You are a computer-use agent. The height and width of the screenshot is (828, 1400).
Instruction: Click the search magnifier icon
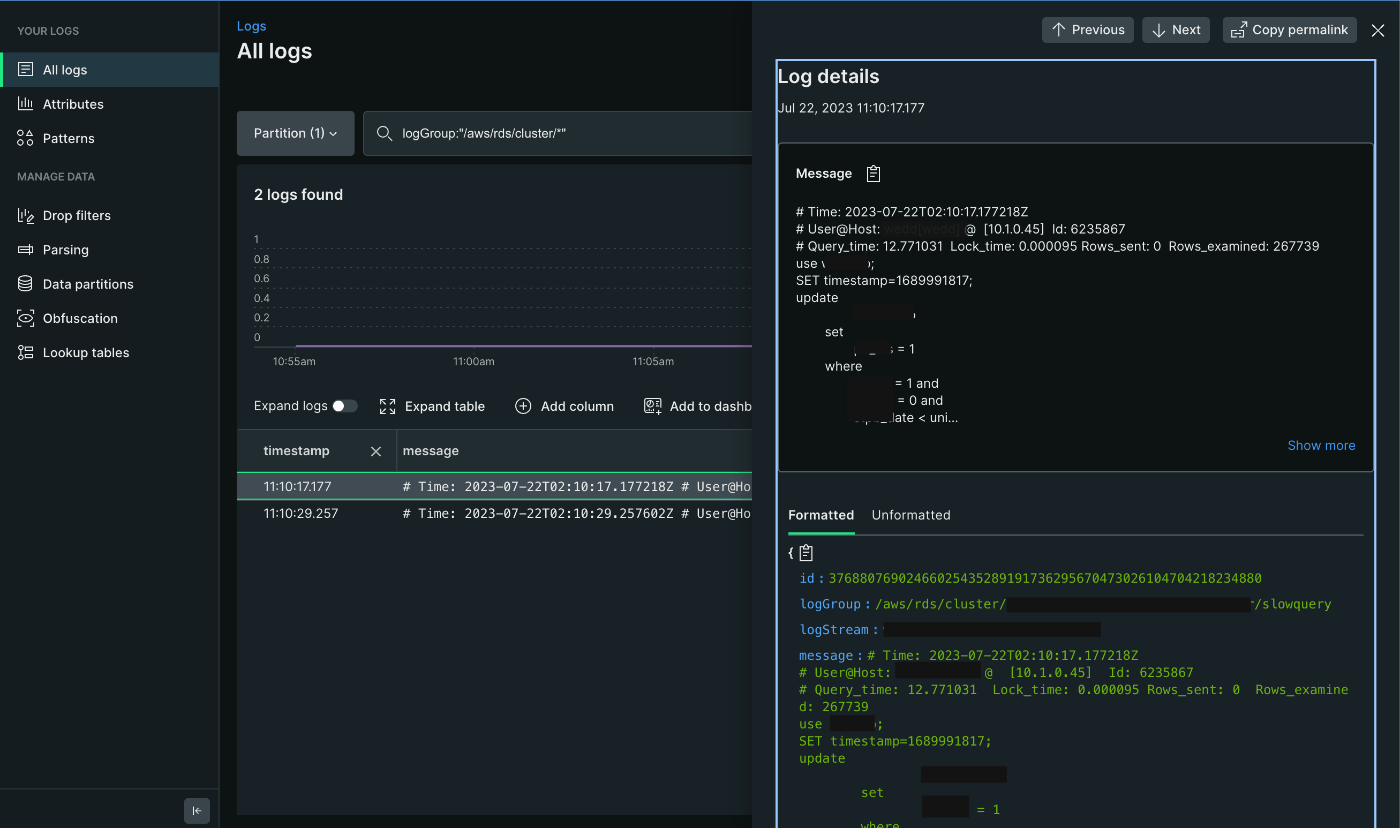(384, 133)
